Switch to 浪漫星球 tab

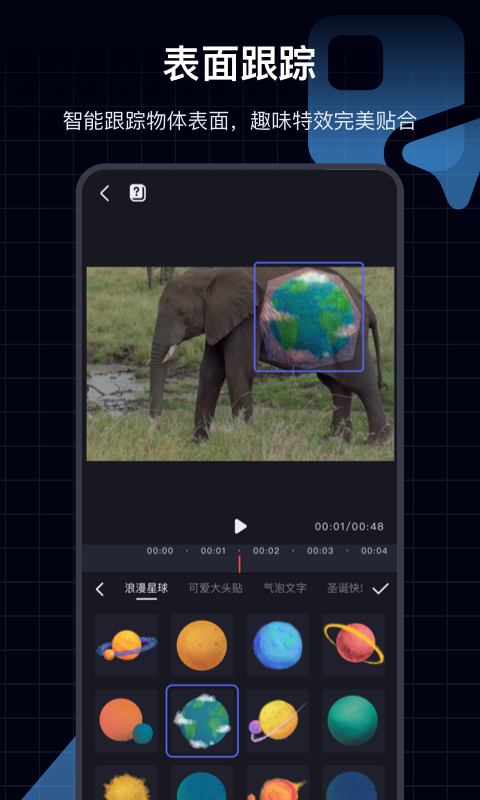[x=146, y=588]
